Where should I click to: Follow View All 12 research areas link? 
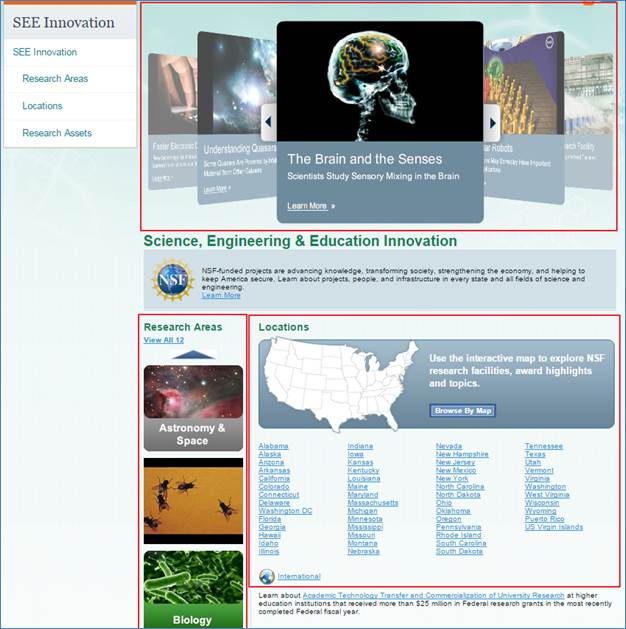(x=164, y=340)
